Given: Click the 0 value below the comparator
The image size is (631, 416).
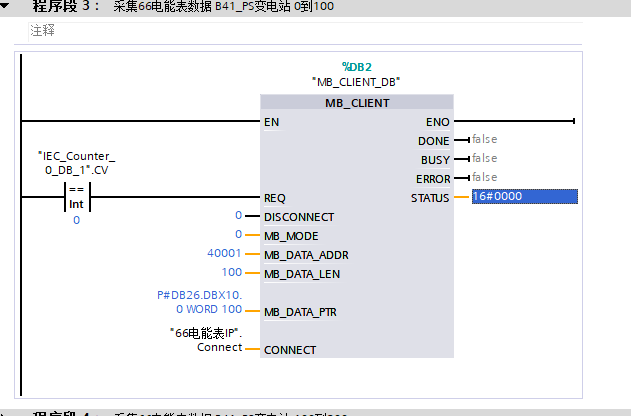Looking at the screenshot, I should [76, 219].
